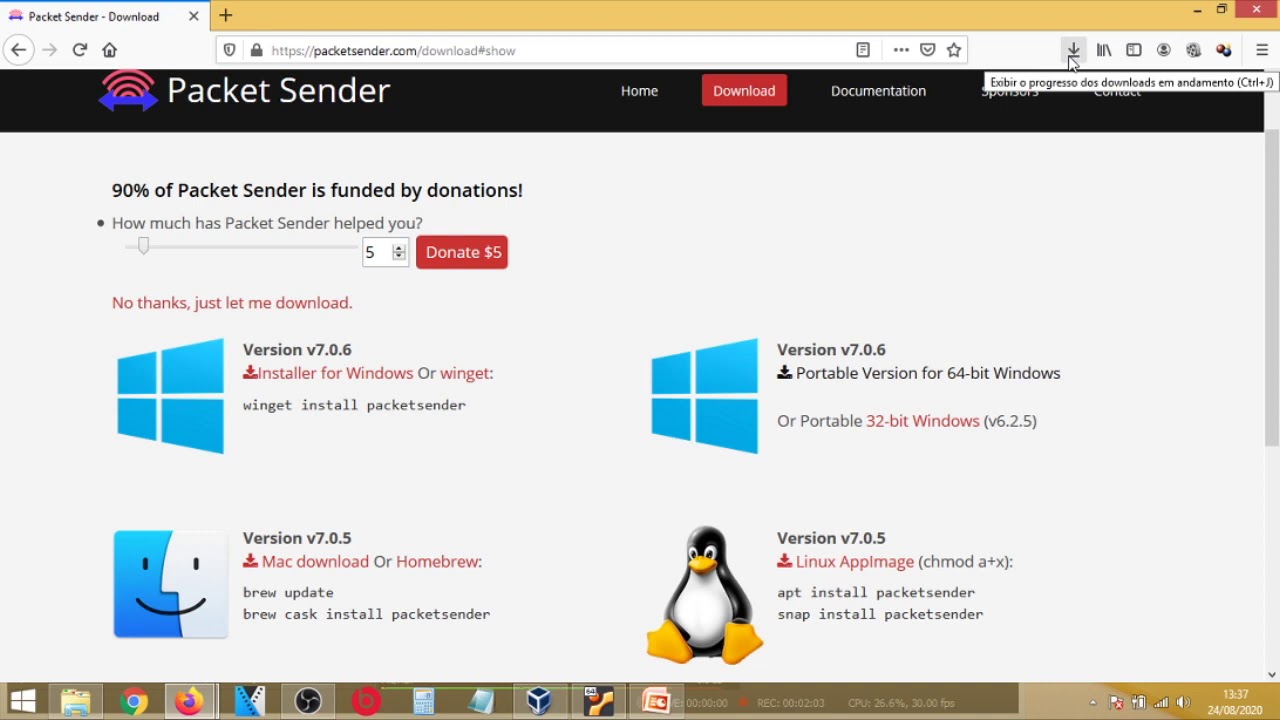
Task: Open the Homebrew link
Action: [x=437, y=562]
